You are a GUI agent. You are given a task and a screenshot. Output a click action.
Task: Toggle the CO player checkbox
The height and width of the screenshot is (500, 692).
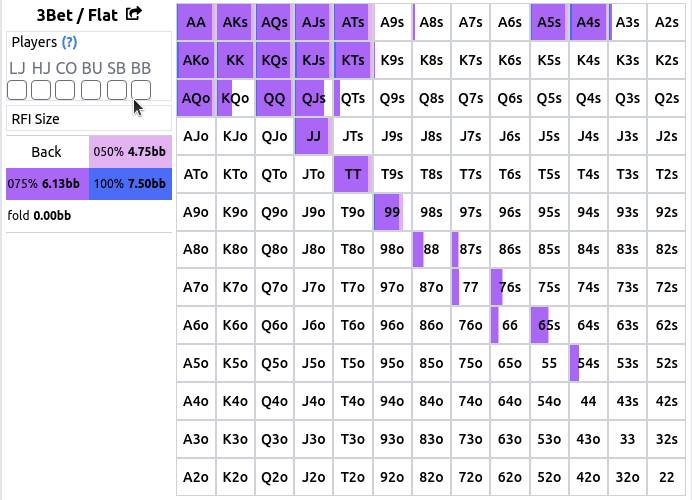coord(65,91)
